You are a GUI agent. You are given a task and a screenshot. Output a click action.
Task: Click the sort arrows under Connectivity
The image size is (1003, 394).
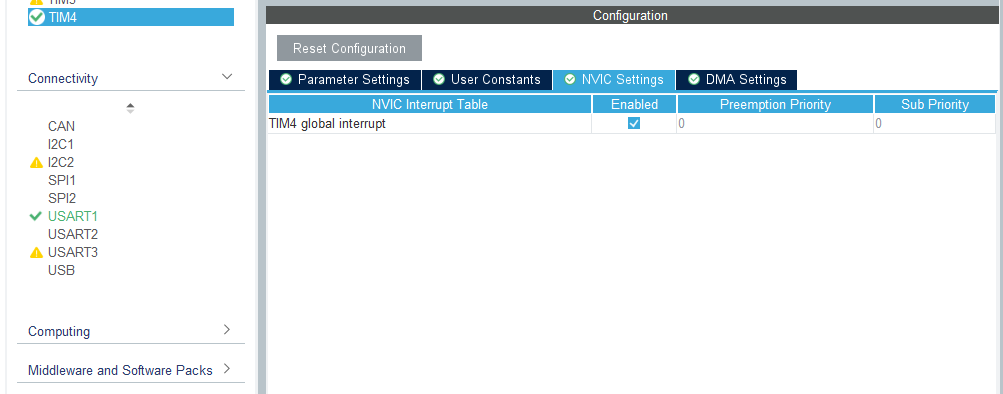point(130,108)
